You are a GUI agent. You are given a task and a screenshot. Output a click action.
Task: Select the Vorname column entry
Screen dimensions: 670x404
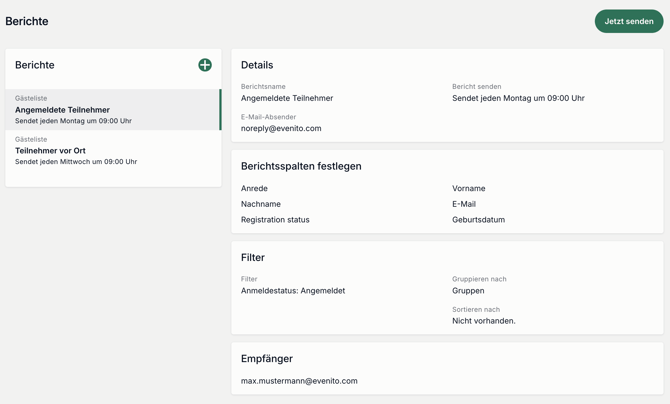tap(468, 188)
